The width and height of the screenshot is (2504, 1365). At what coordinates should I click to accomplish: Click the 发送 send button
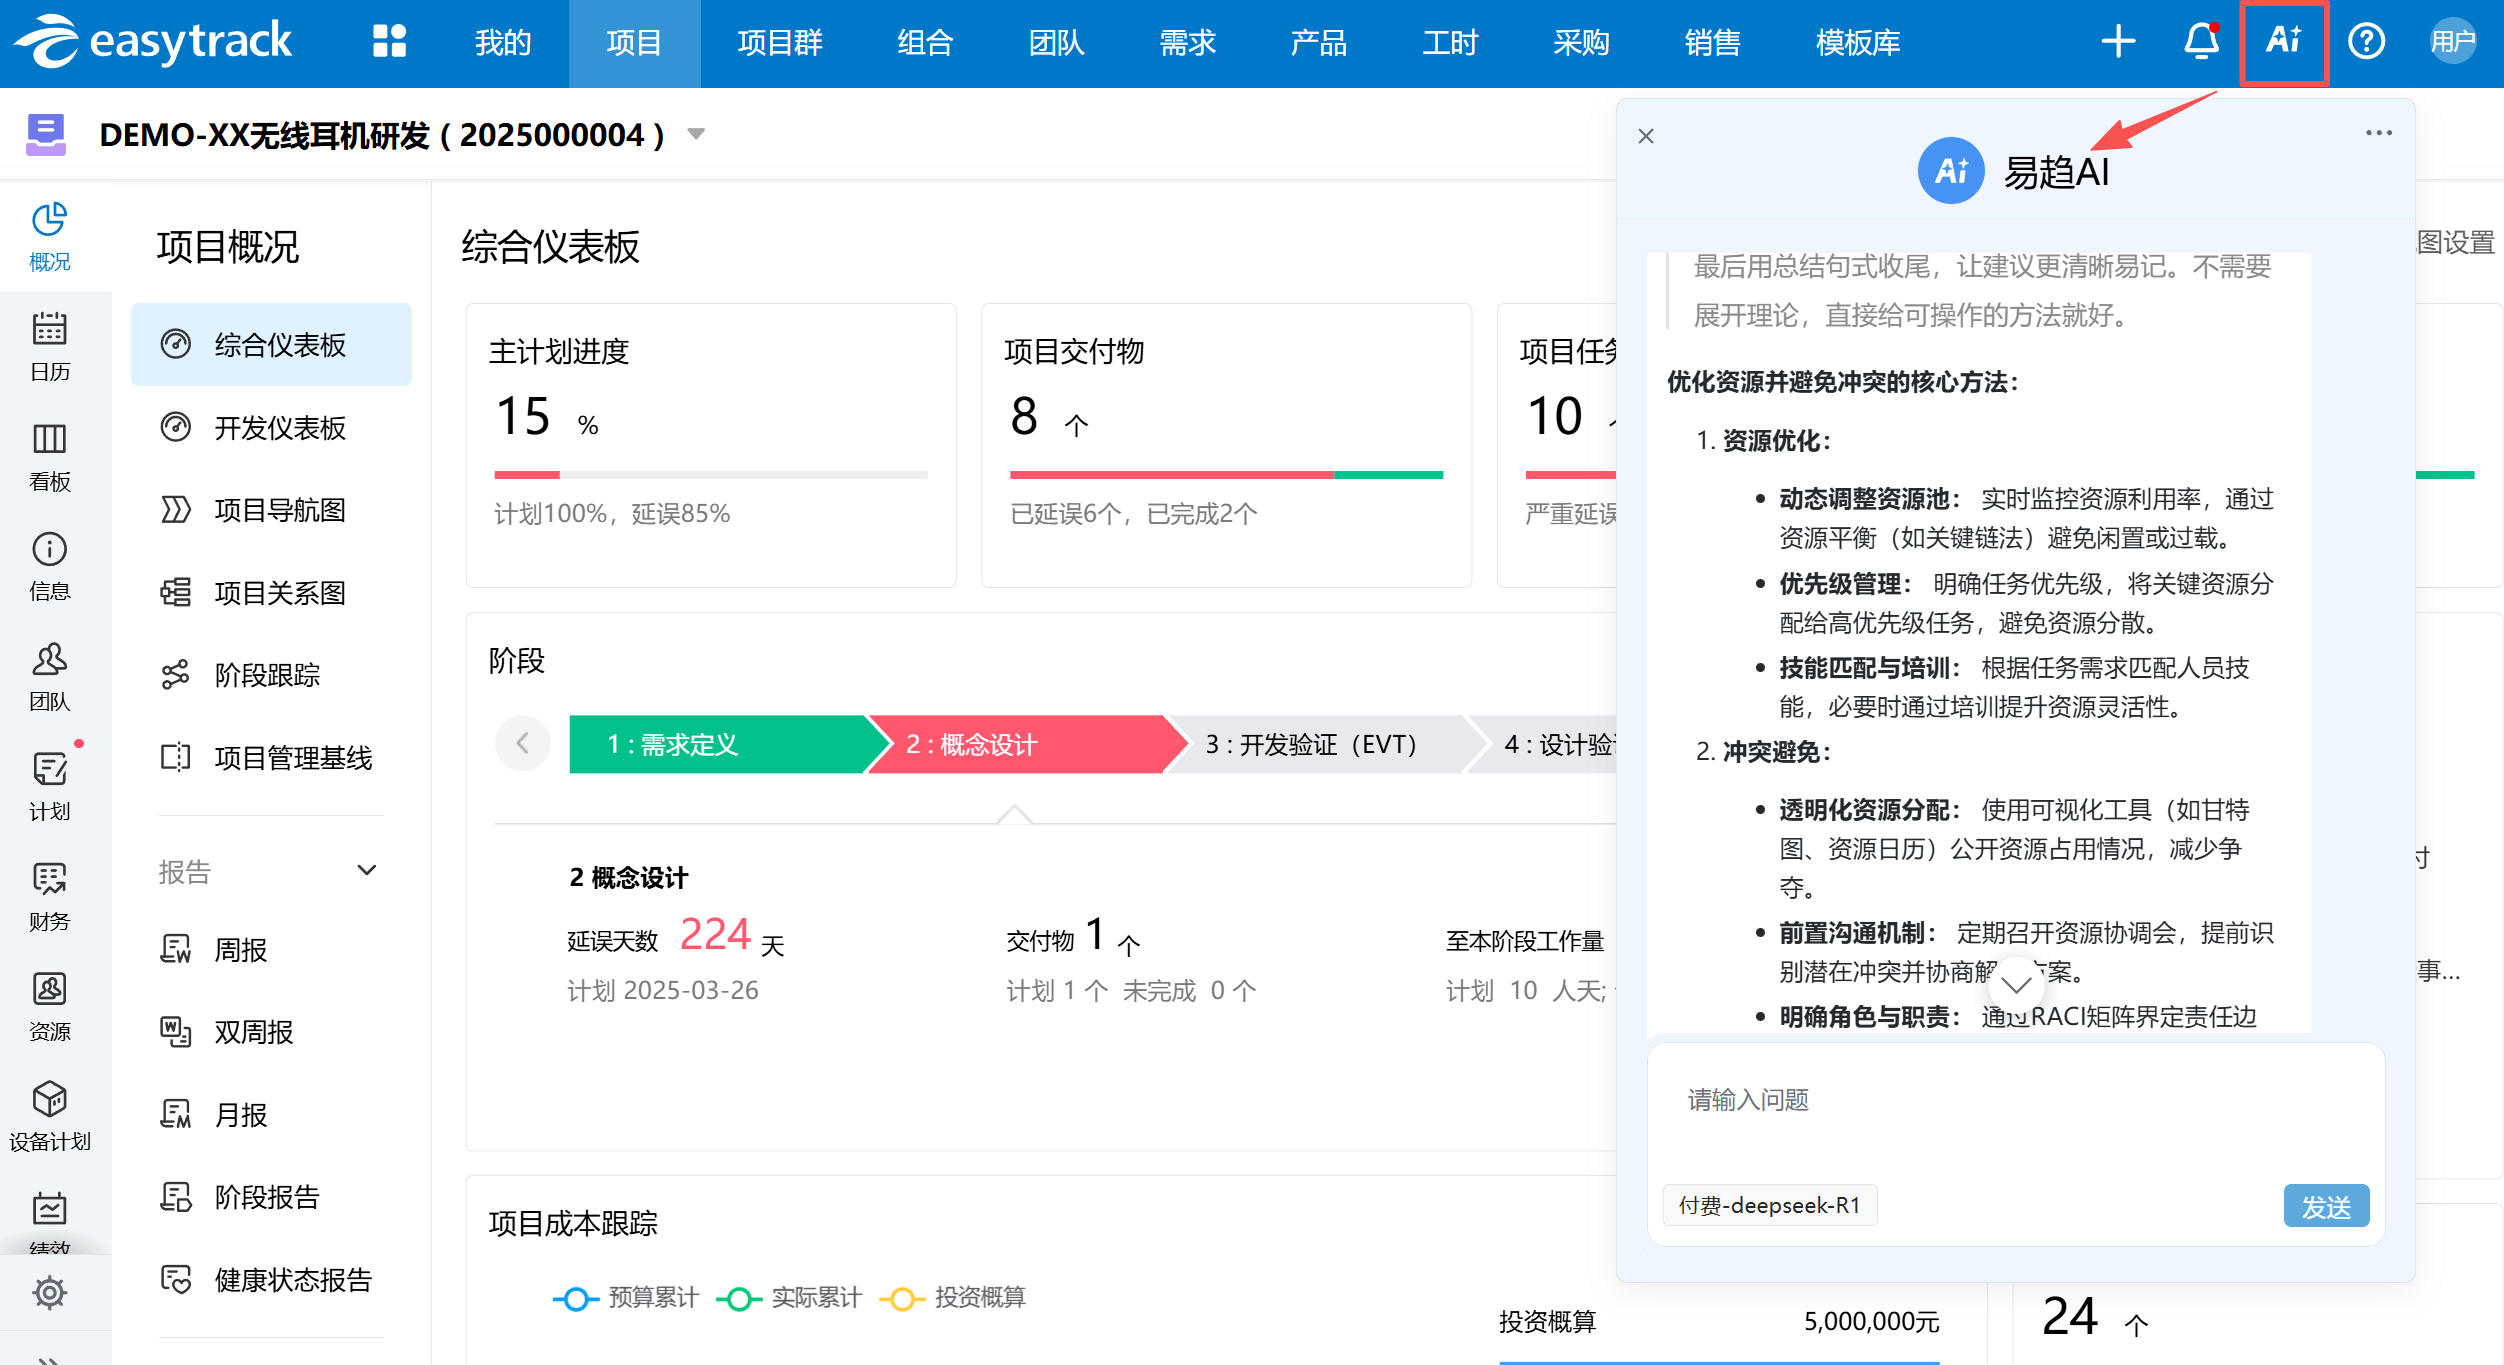click(2326, 1207)
